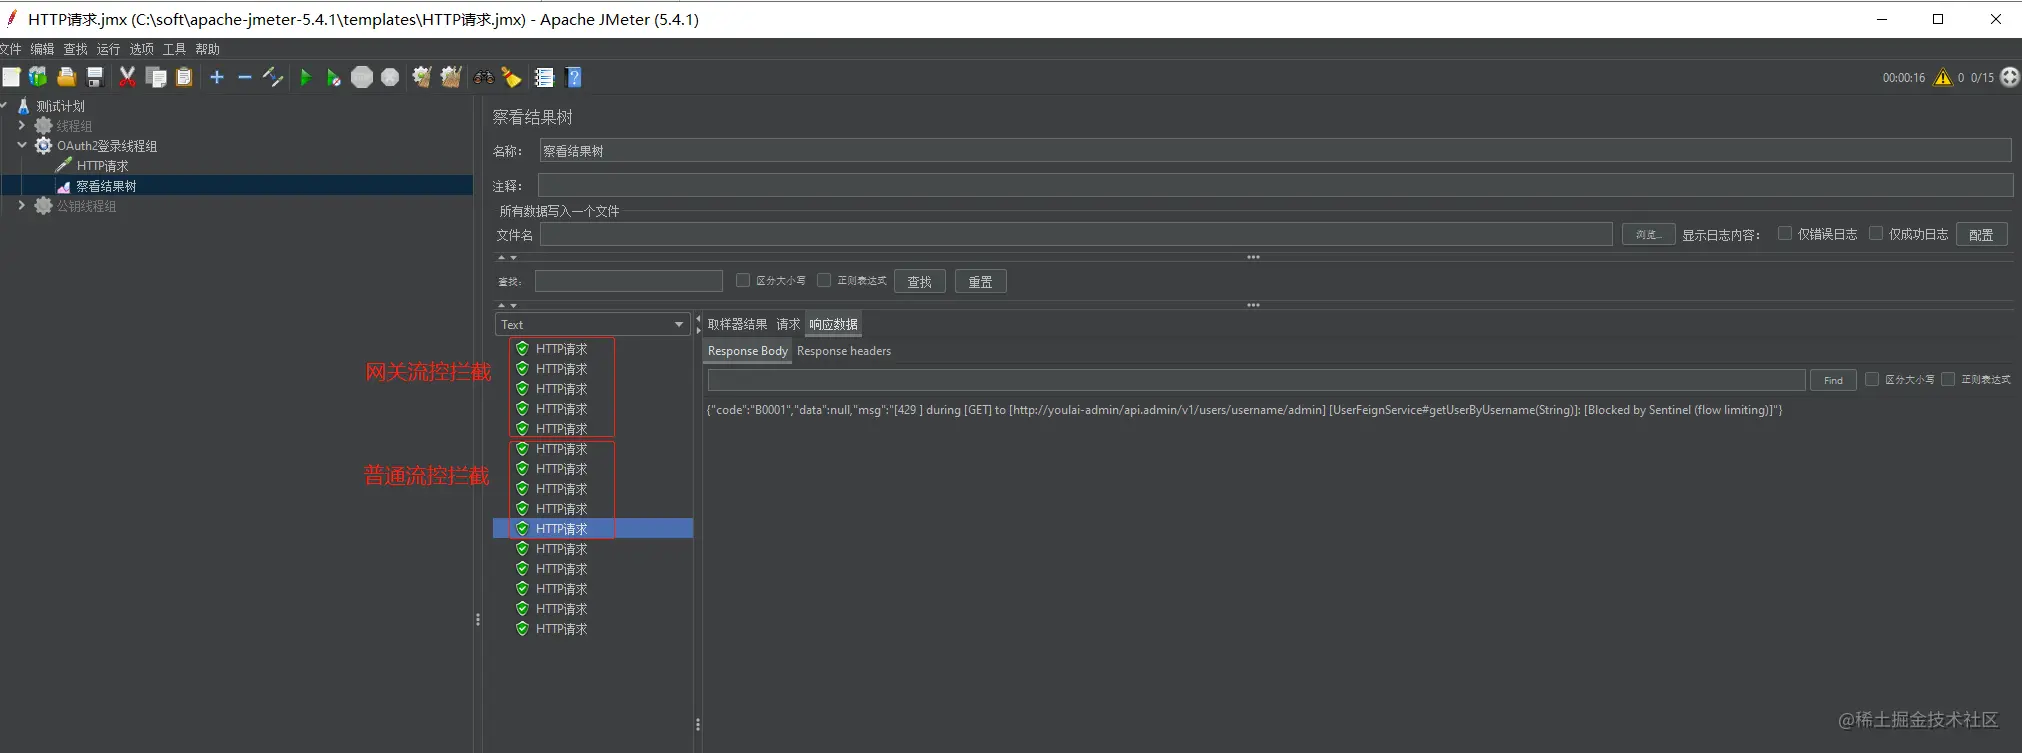Select the 响应数据 tab
Viewport: 2022px width, 753px height.
[x=833, y=324]
